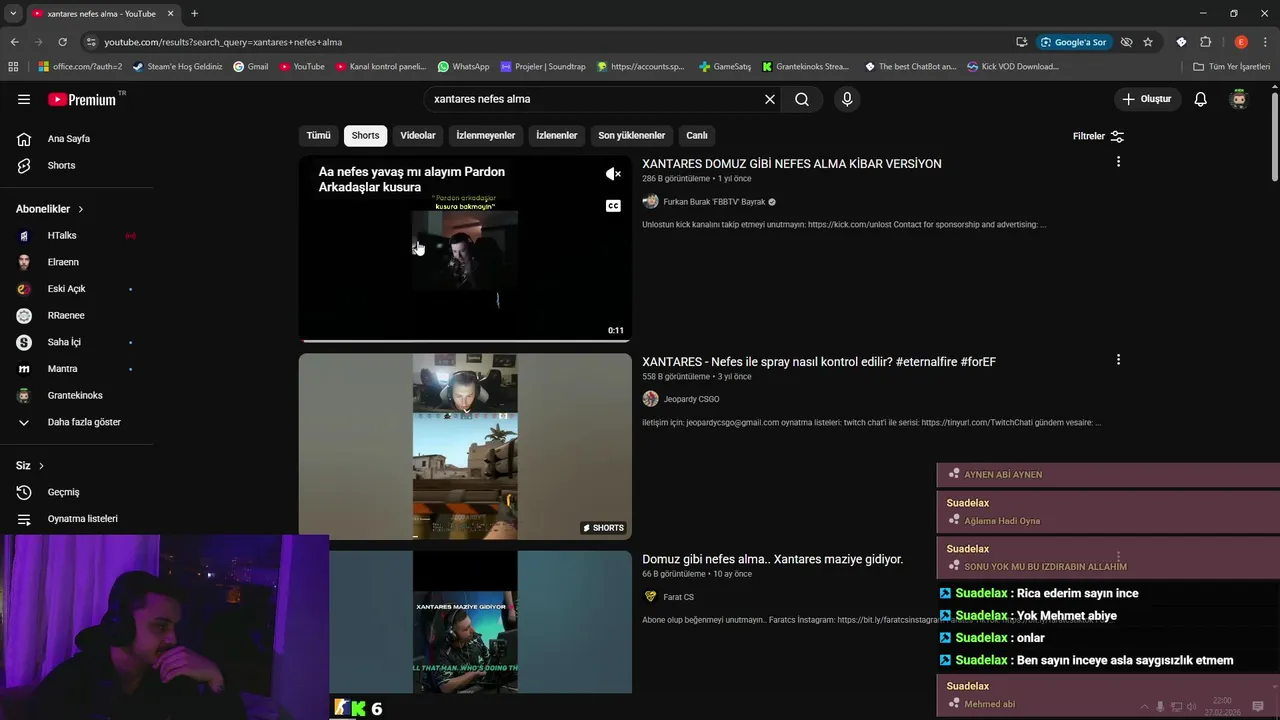Open the Furkan Burak 'FBBTV' Bayrak channel
Screen dimensions: 1280x720
[x=713, y=202]
